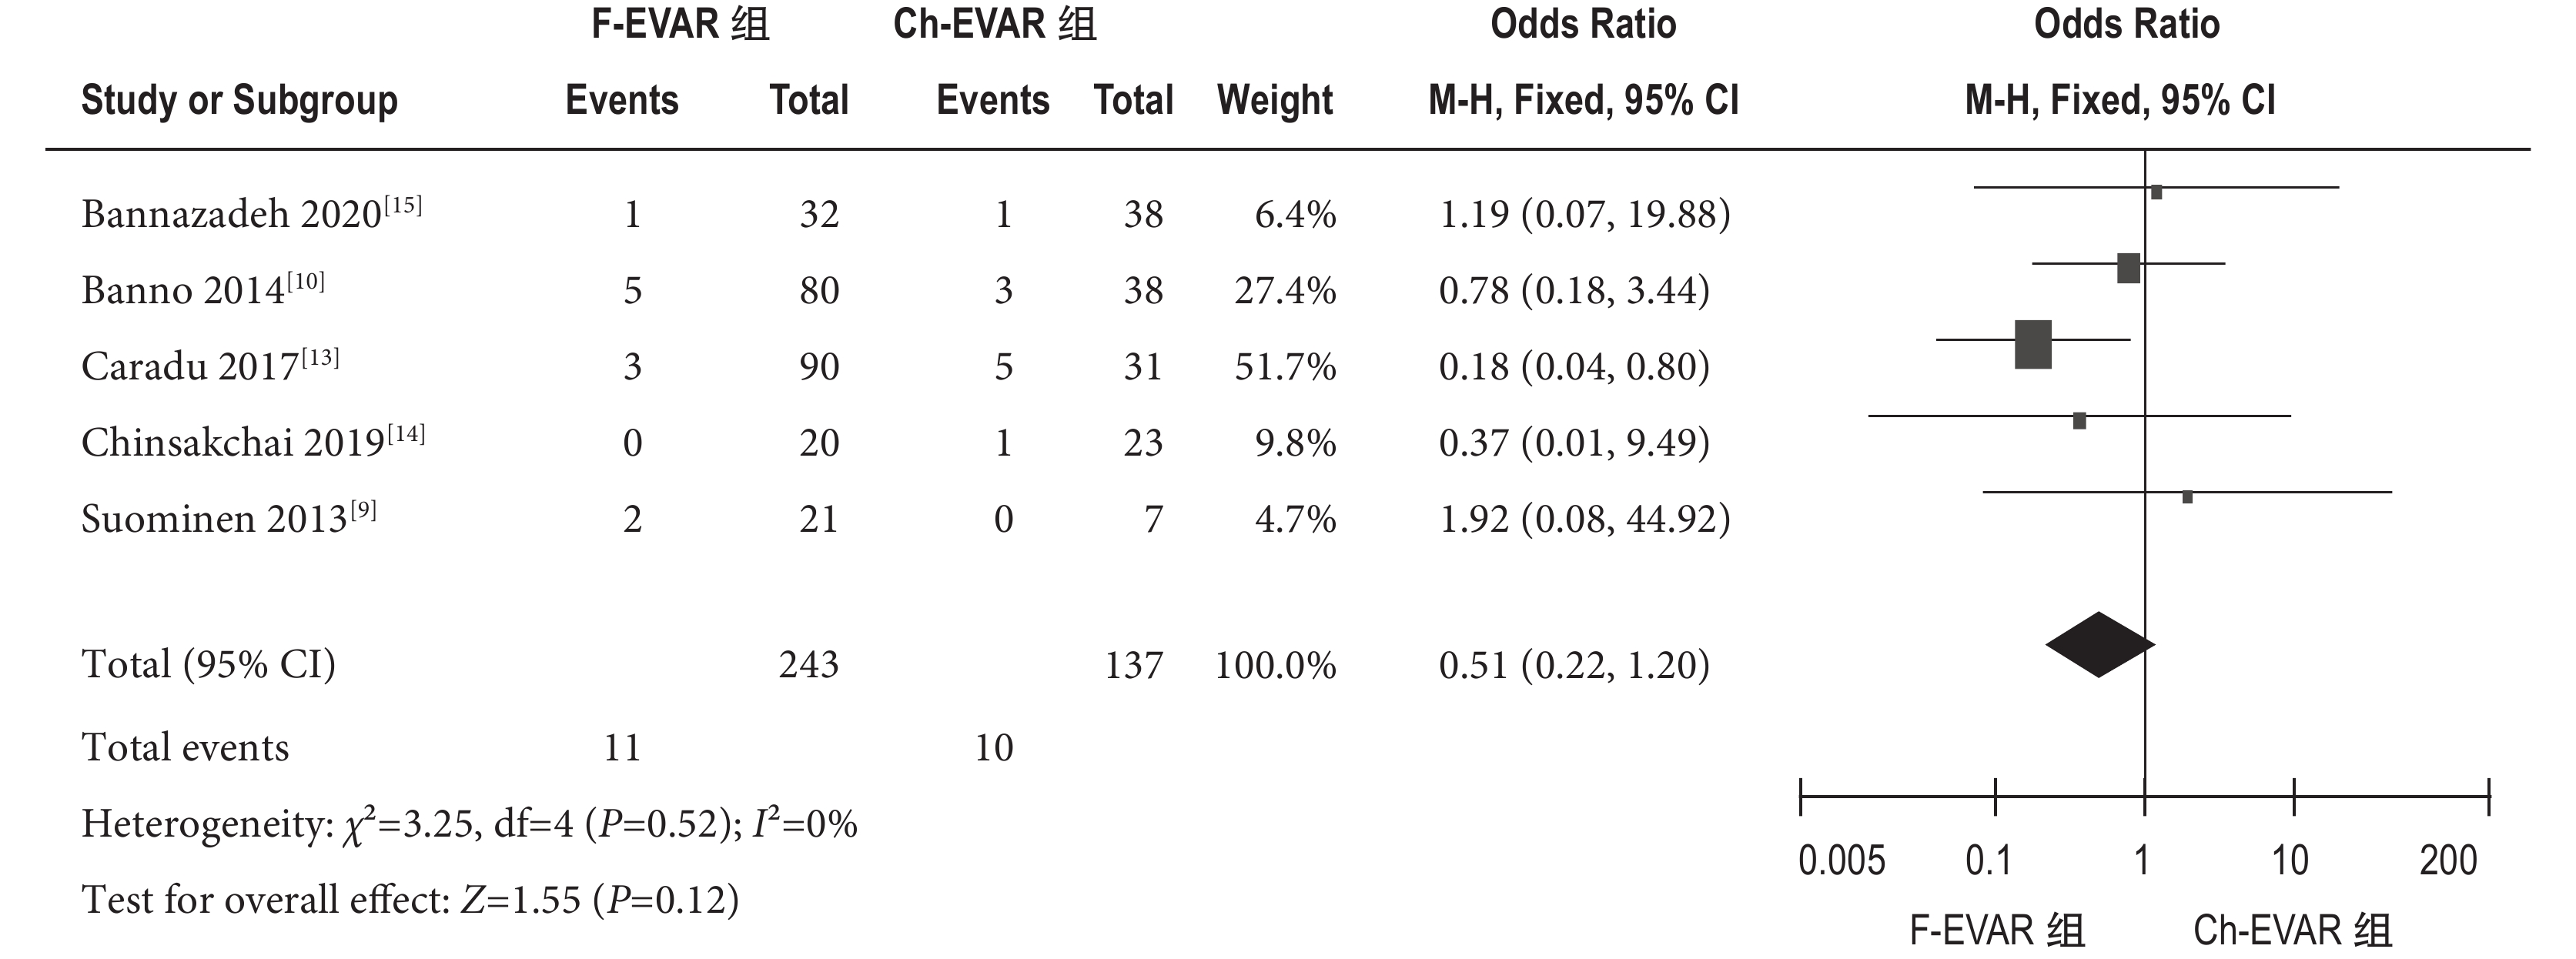Viewport: 2576px width, 959px height.
Task: Open reference [14] next to Chinsakchai 2019
Action: tap(406, 434)
